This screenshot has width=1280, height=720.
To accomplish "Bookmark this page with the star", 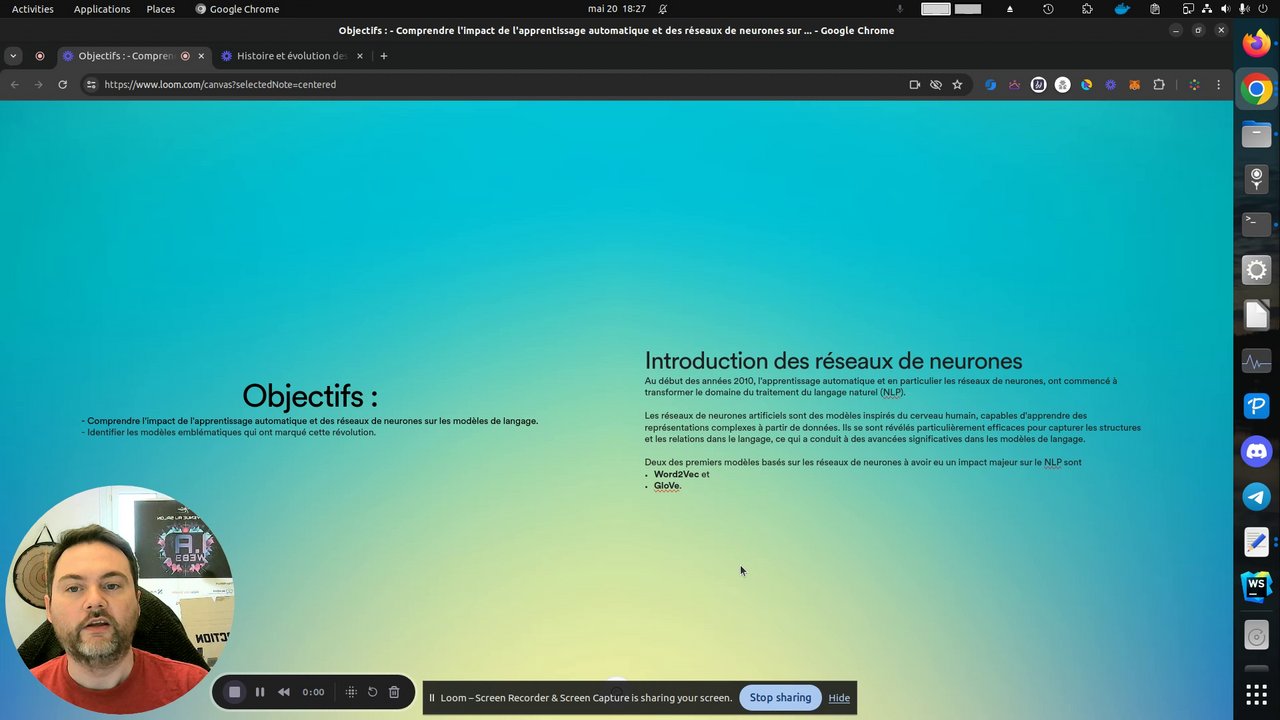I will (x=957, y=85).
